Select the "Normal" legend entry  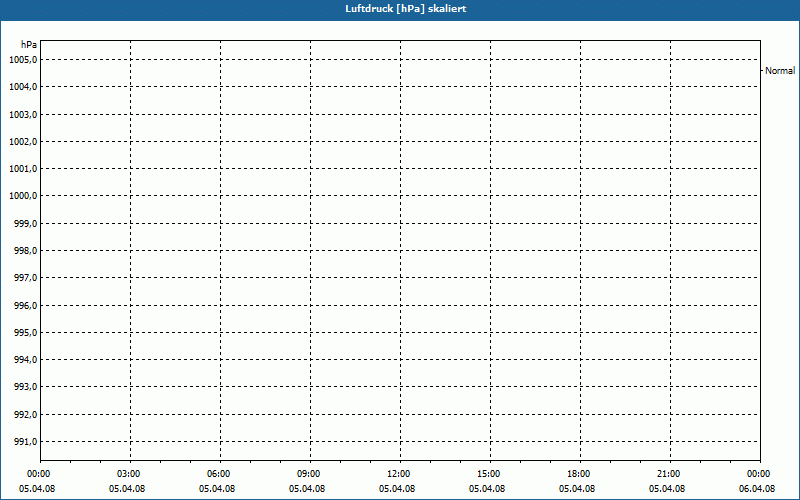pos(780,71)
